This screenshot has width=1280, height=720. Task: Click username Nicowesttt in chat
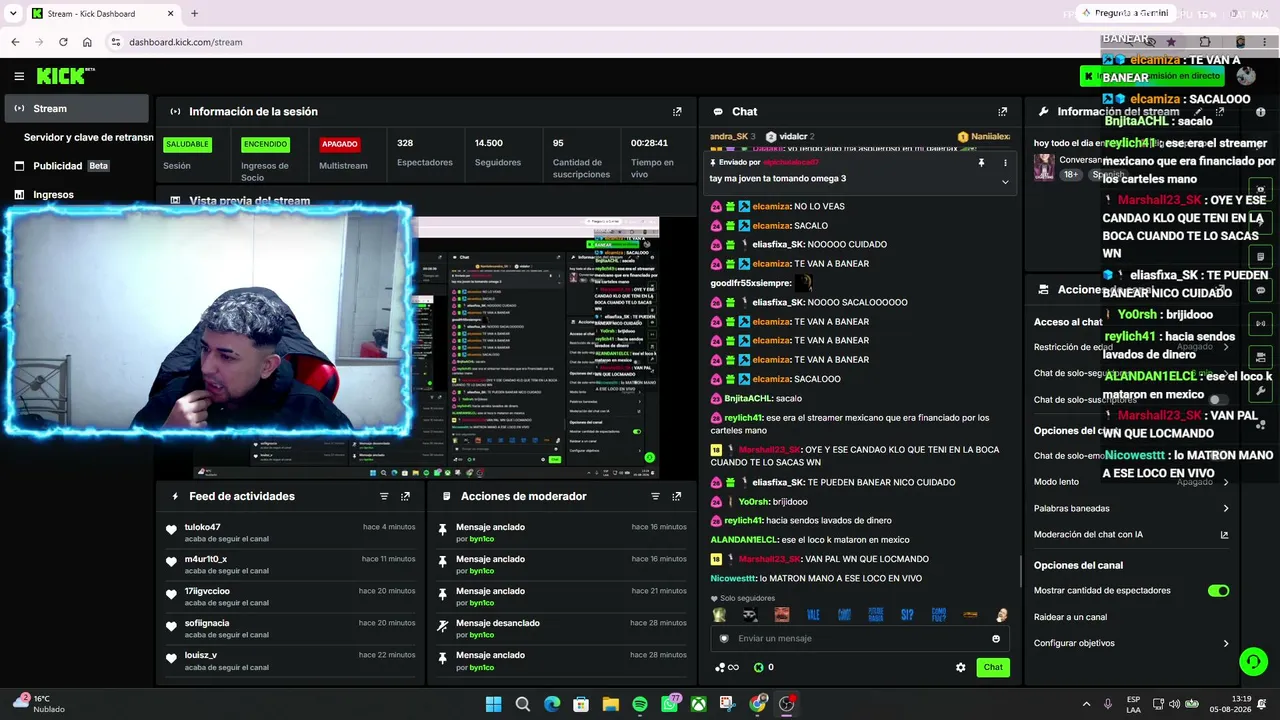[x=733, y=578]
